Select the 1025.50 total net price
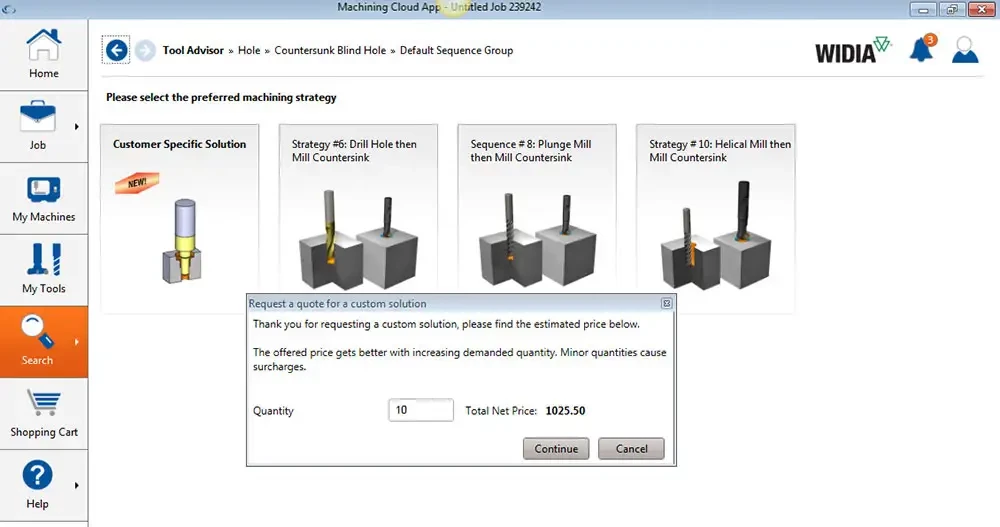 [x=565, y=411]
